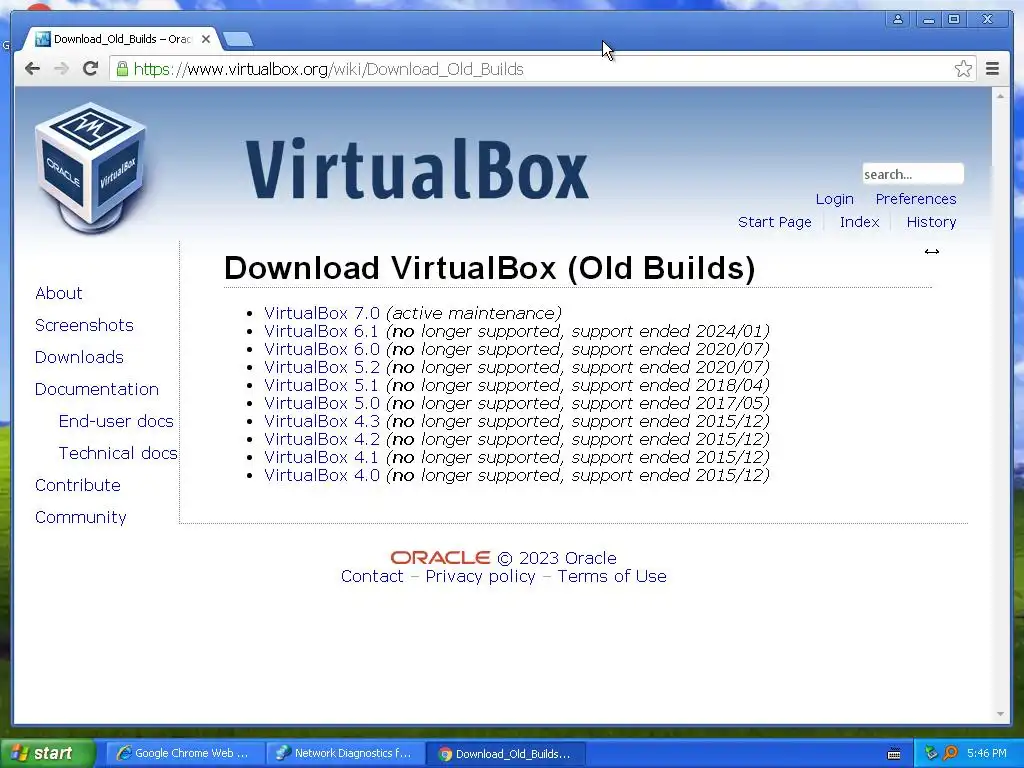Reload the page with the refresh icon

coord(90,69)
